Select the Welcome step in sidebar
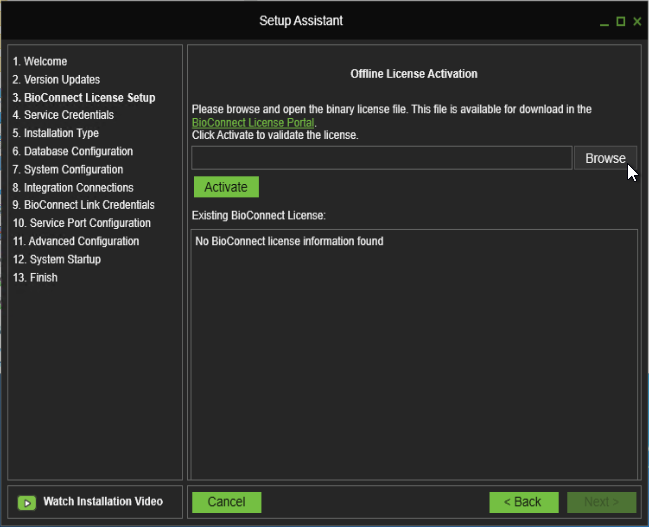 point(40,62)
